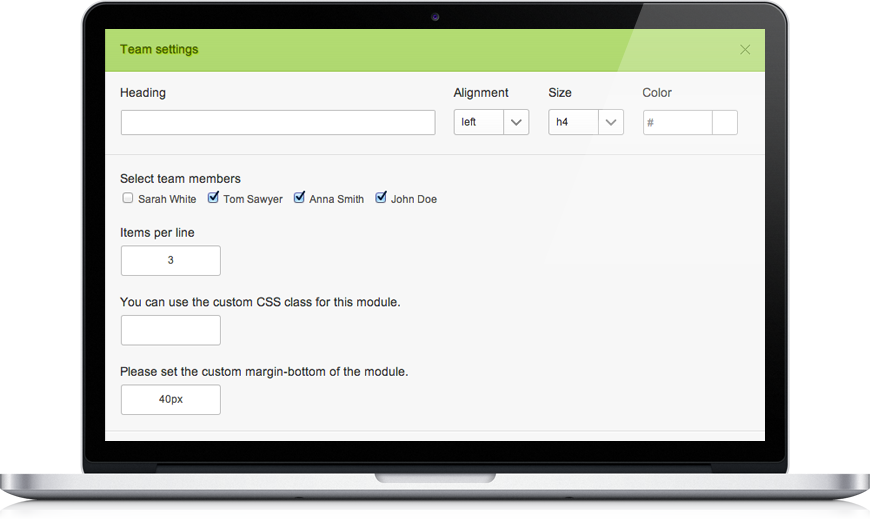The image size is (870, 519).
Task: Click the Team settings title text
Action: pos(159,49)
